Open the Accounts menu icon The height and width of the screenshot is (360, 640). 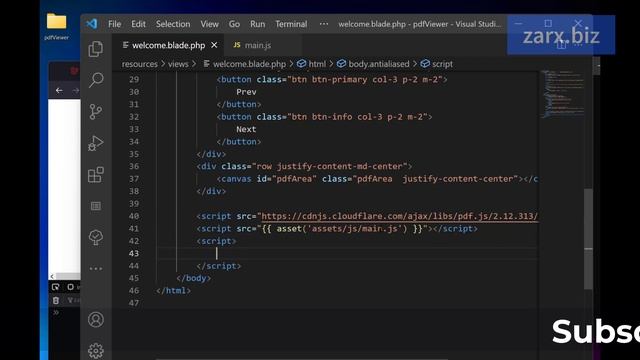(96, 320)
